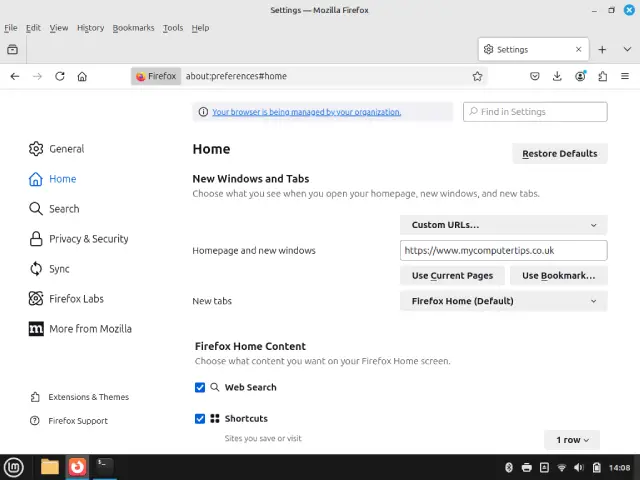Open a new tab with plus icon
640x480 pixels.
602,49
